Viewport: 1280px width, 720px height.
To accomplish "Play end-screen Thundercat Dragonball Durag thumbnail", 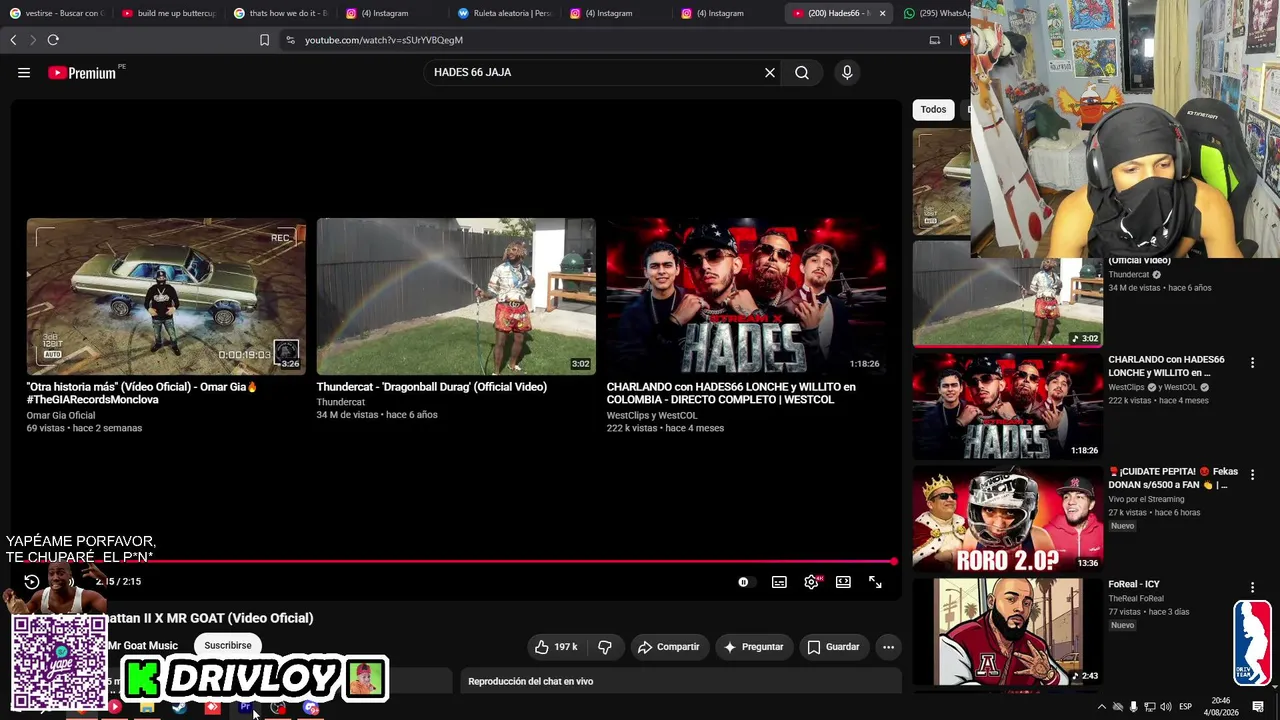I will point(456,296).
